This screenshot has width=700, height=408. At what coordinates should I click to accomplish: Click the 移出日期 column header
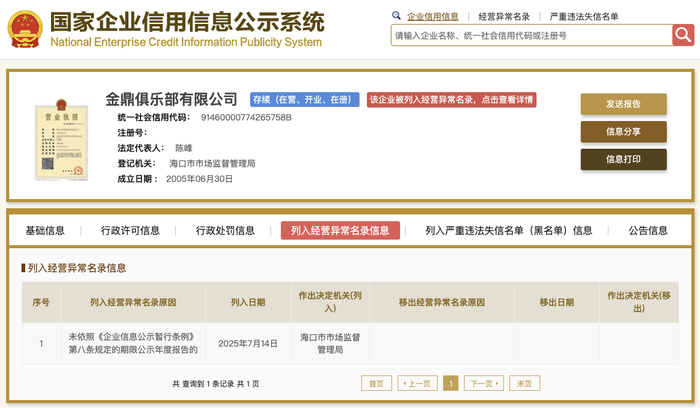557,302
